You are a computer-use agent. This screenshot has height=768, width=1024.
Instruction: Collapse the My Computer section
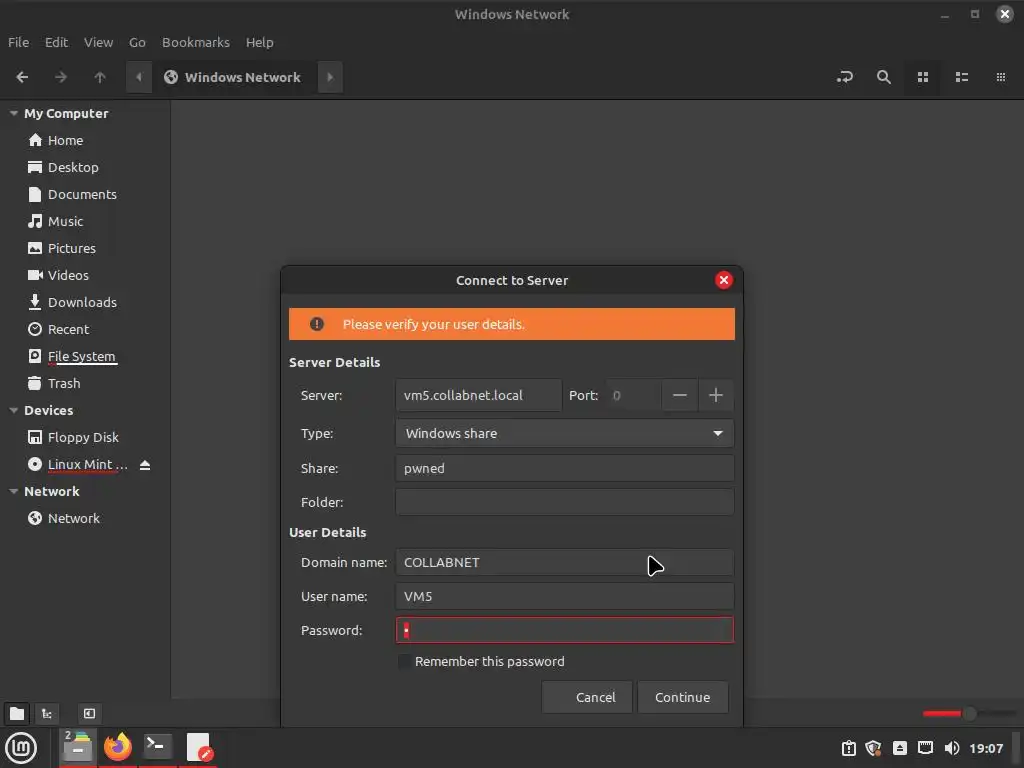point(13,114)
